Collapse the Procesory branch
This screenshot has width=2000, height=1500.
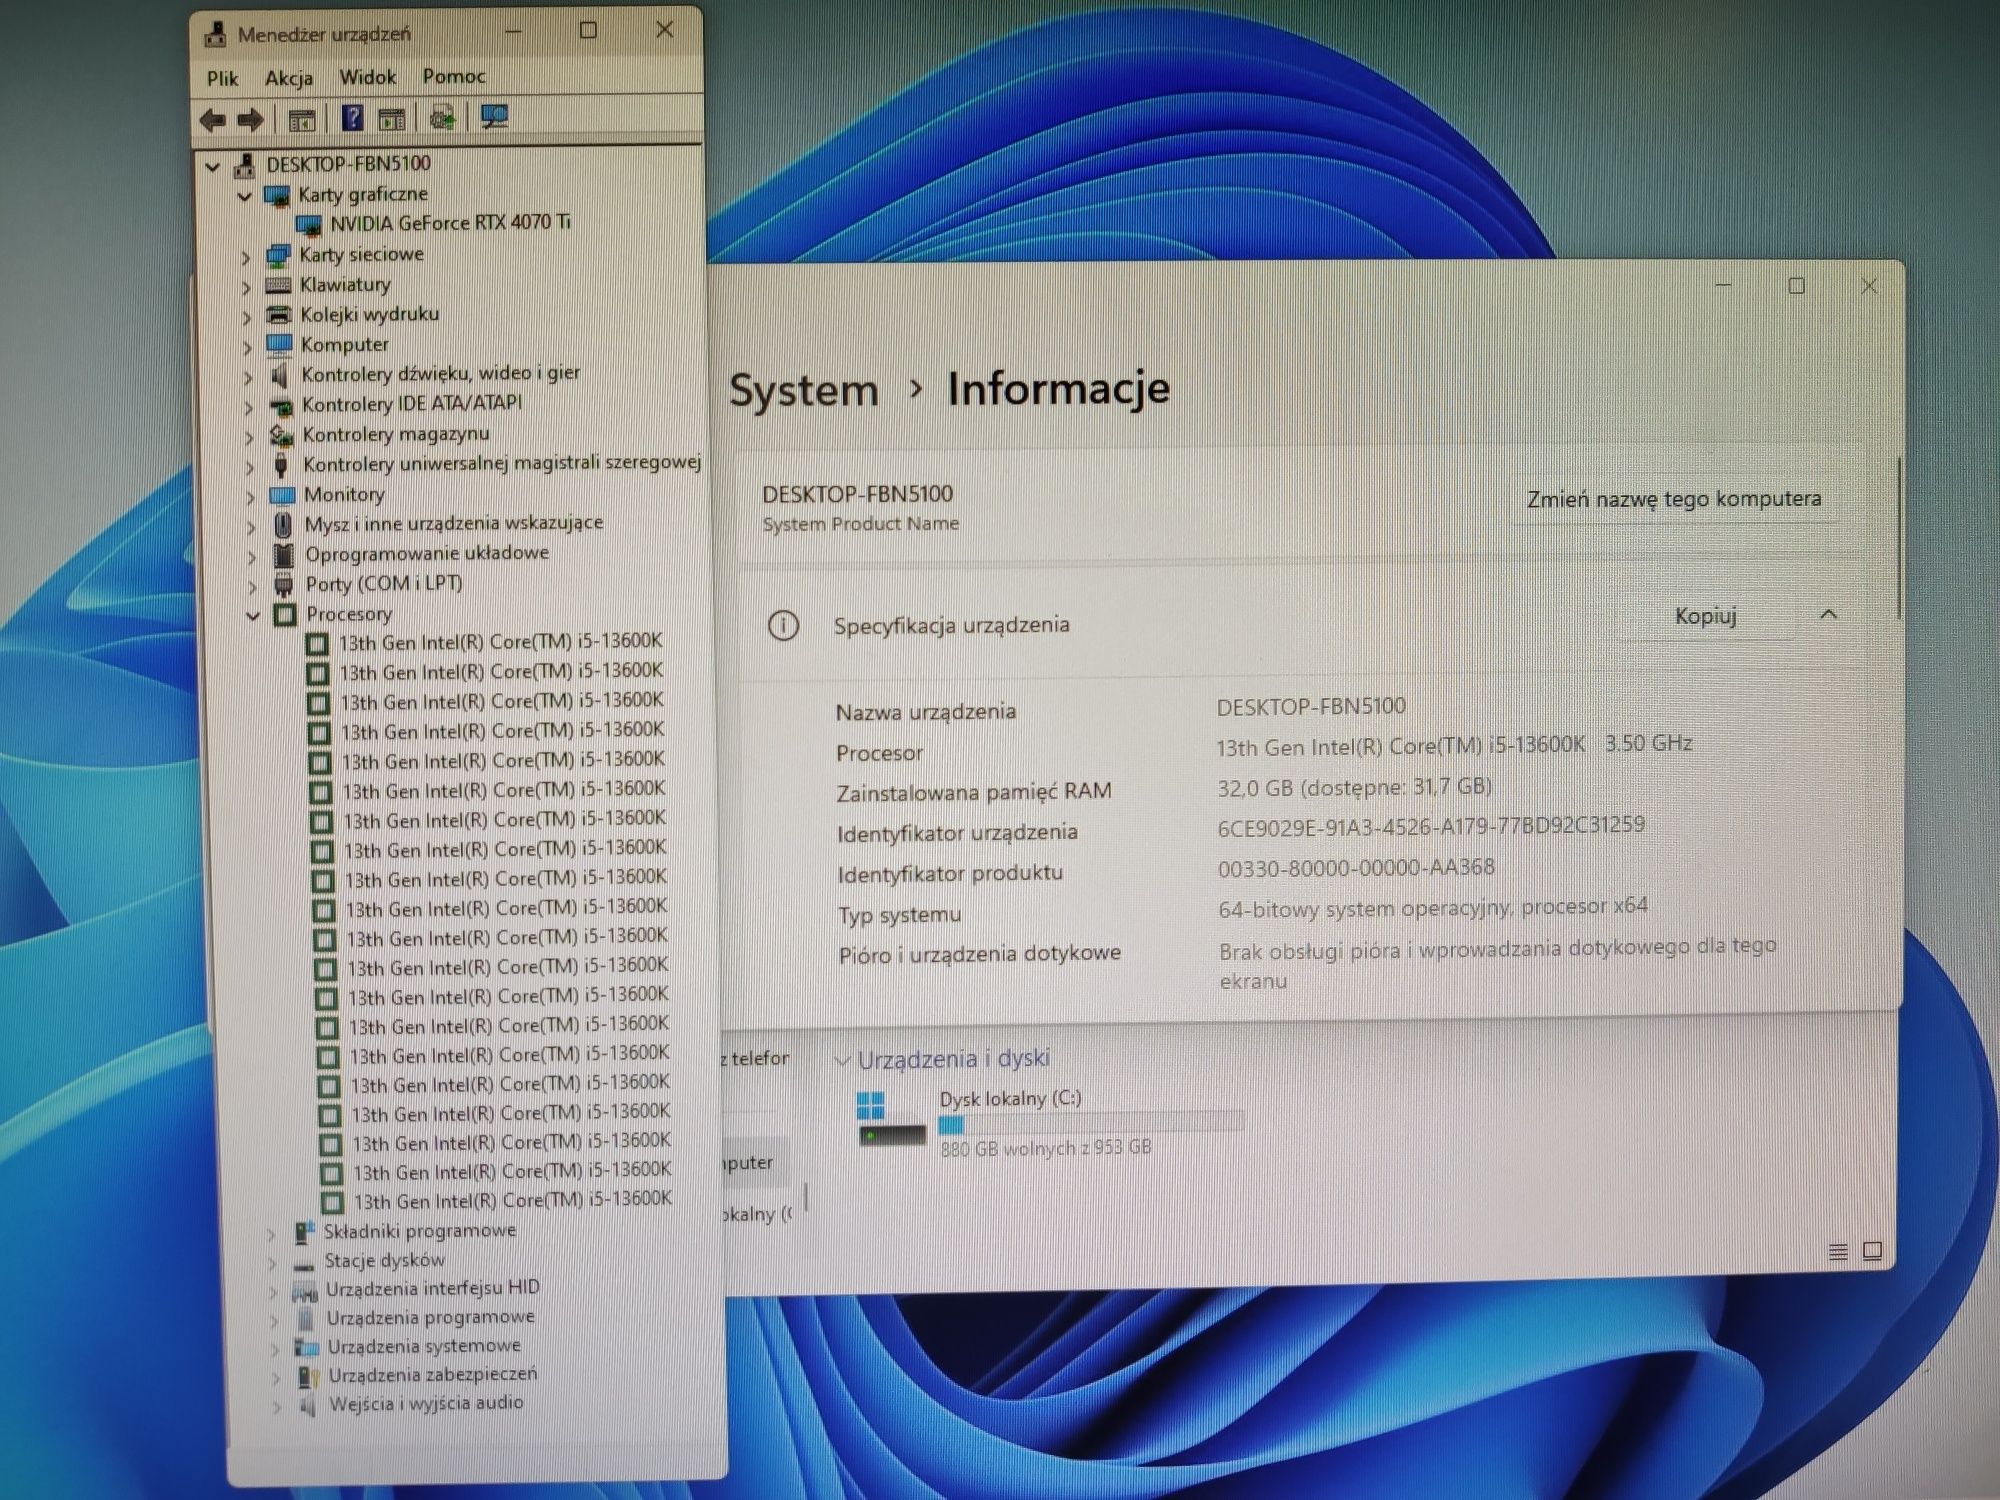click(253, 616)
